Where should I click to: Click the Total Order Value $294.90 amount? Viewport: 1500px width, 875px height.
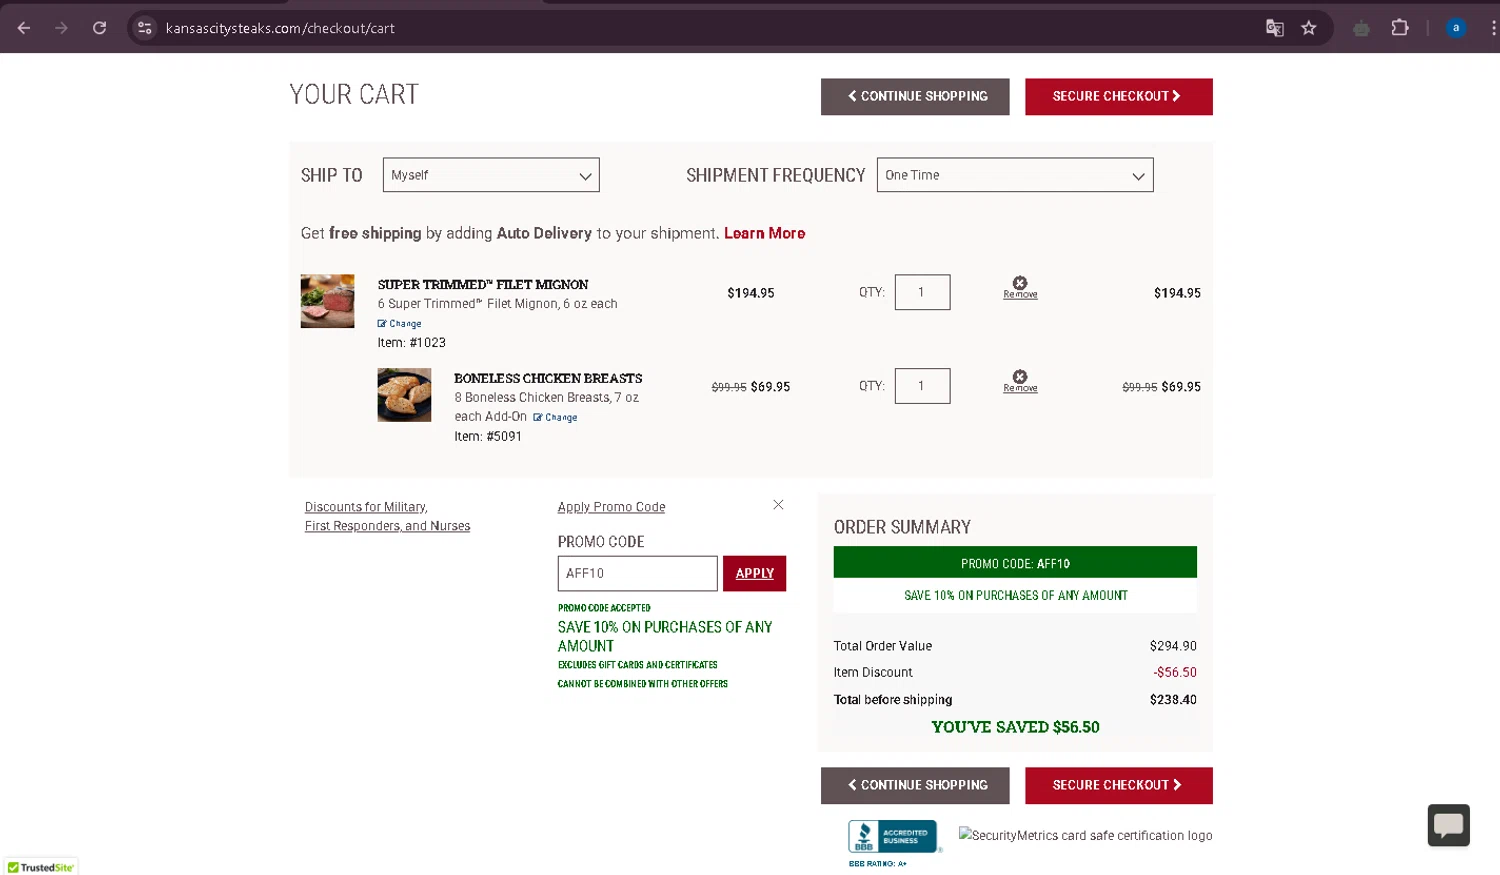click(x=1173, y=646)
